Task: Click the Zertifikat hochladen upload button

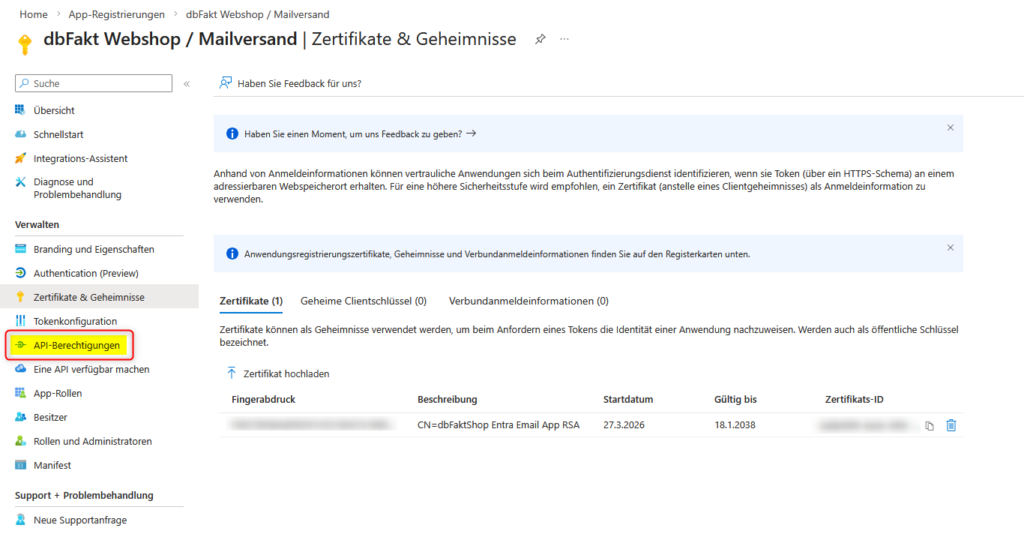Action: [x=278, y=373]
